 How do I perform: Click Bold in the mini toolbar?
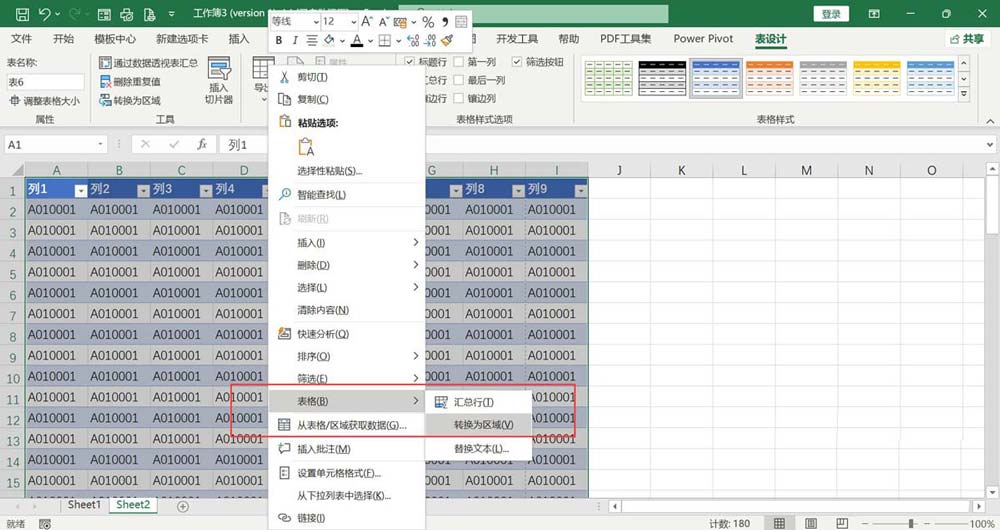point(280,40)
